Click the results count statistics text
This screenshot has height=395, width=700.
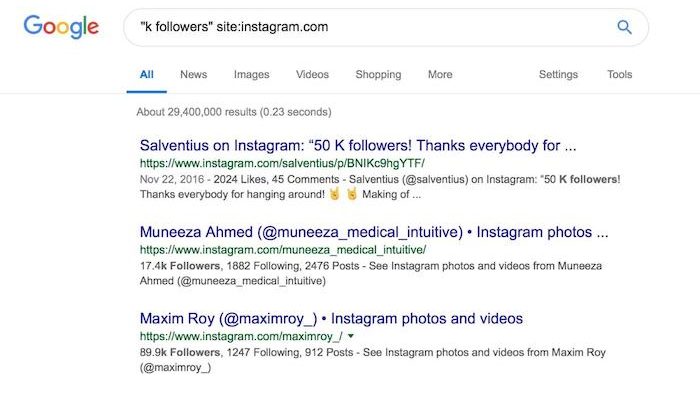pos(234,112)
